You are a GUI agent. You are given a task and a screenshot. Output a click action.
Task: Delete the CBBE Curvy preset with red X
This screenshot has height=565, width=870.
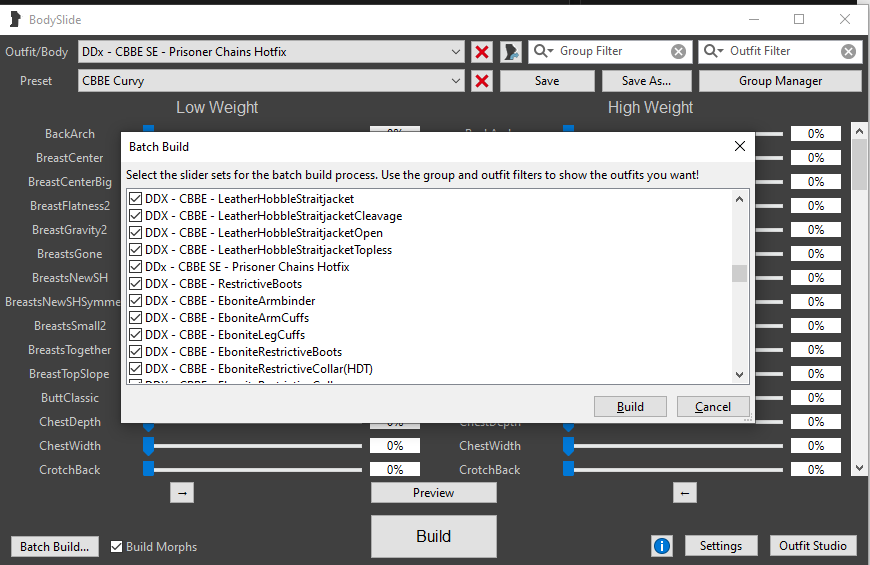coord(482,80)
